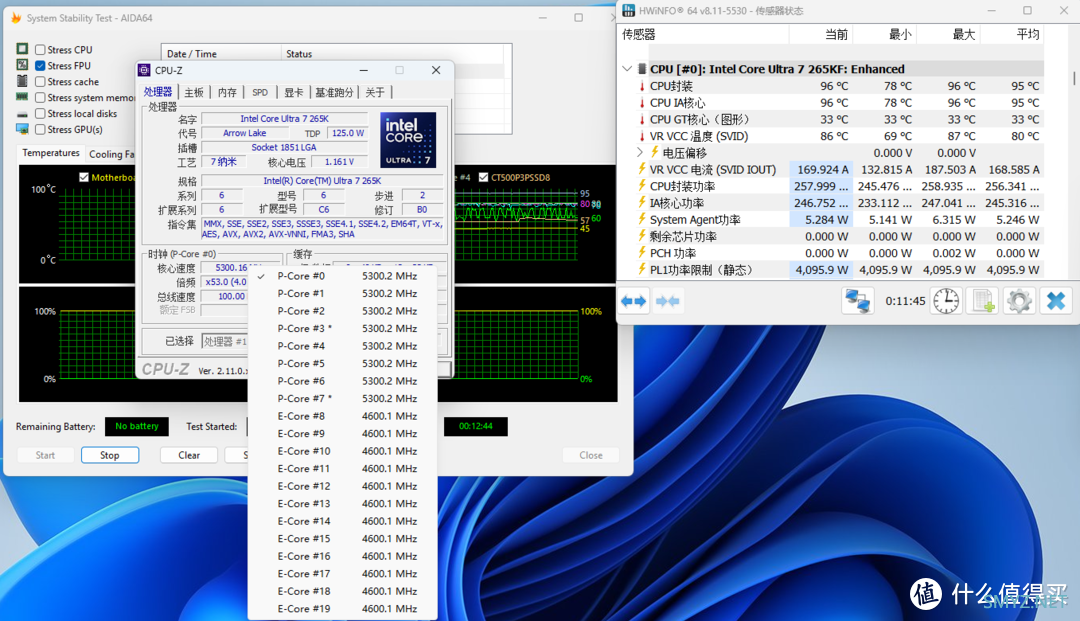The image size is (1080, 621).
Task: Click the AIDA64 flame icon in the title bar
Action: (16, 18)
